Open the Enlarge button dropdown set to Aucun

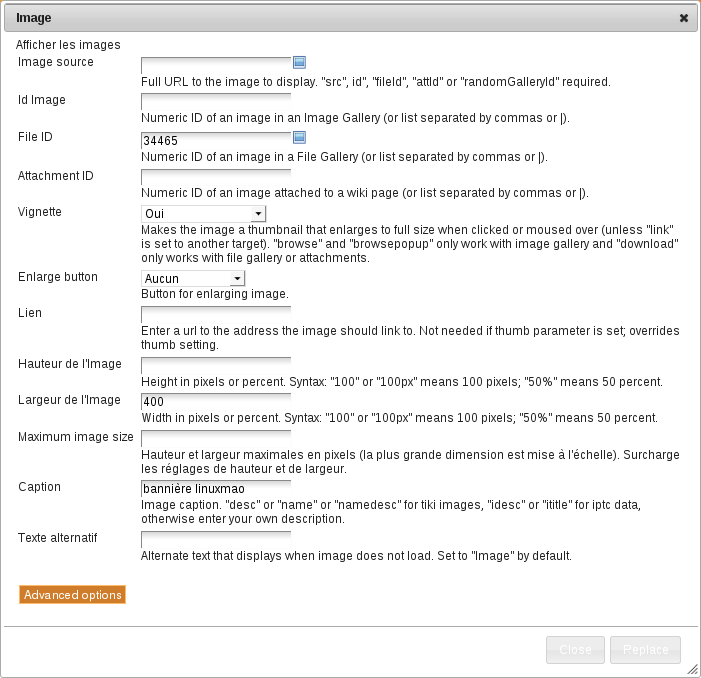point(193,278)
